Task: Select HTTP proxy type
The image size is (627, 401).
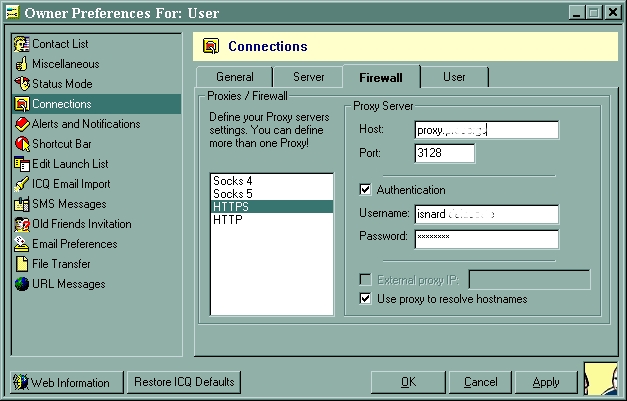Action: pos(272,220)
